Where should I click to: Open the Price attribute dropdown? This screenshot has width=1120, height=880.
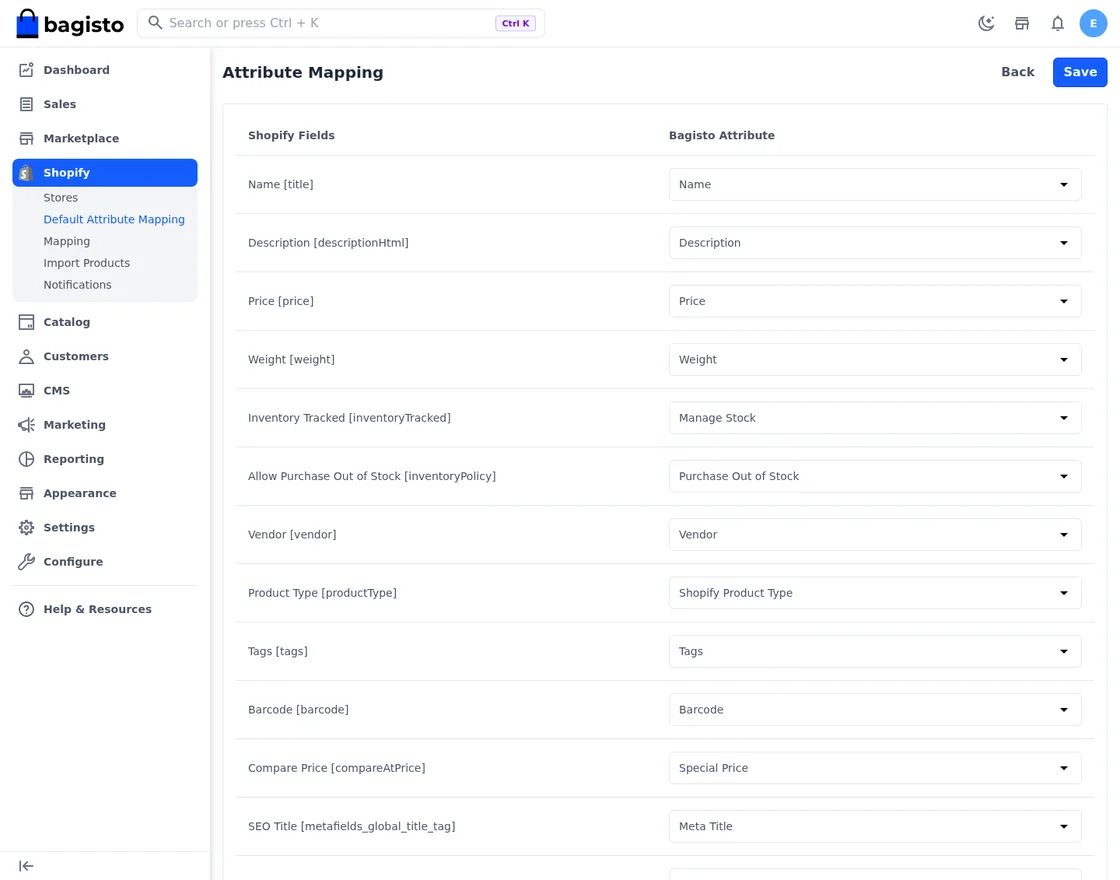pos(875,301)
